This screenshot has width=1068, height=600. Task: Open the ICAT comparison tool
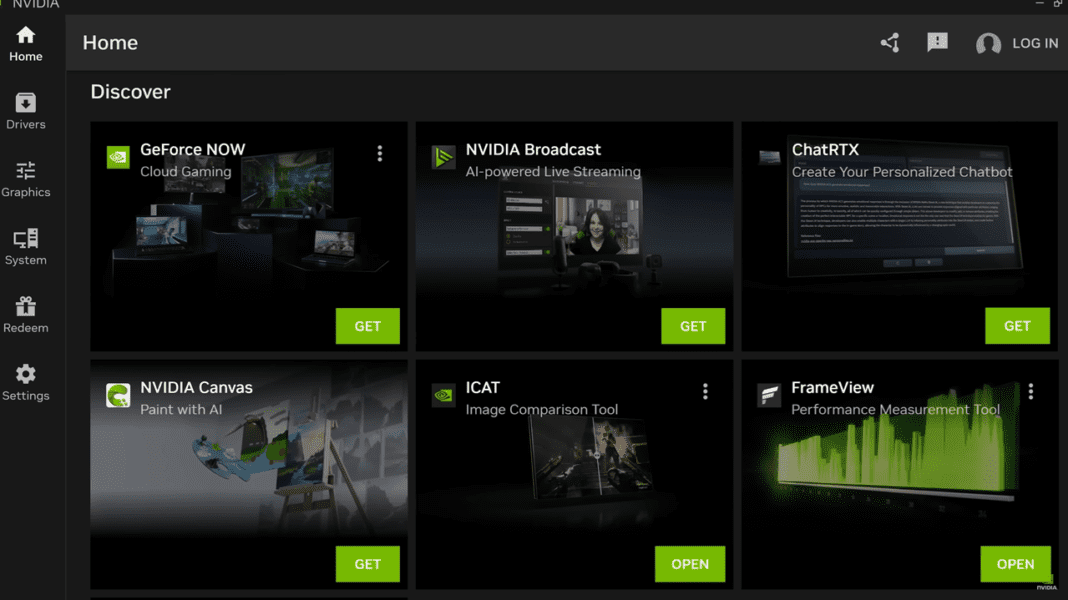click(690, 563)
